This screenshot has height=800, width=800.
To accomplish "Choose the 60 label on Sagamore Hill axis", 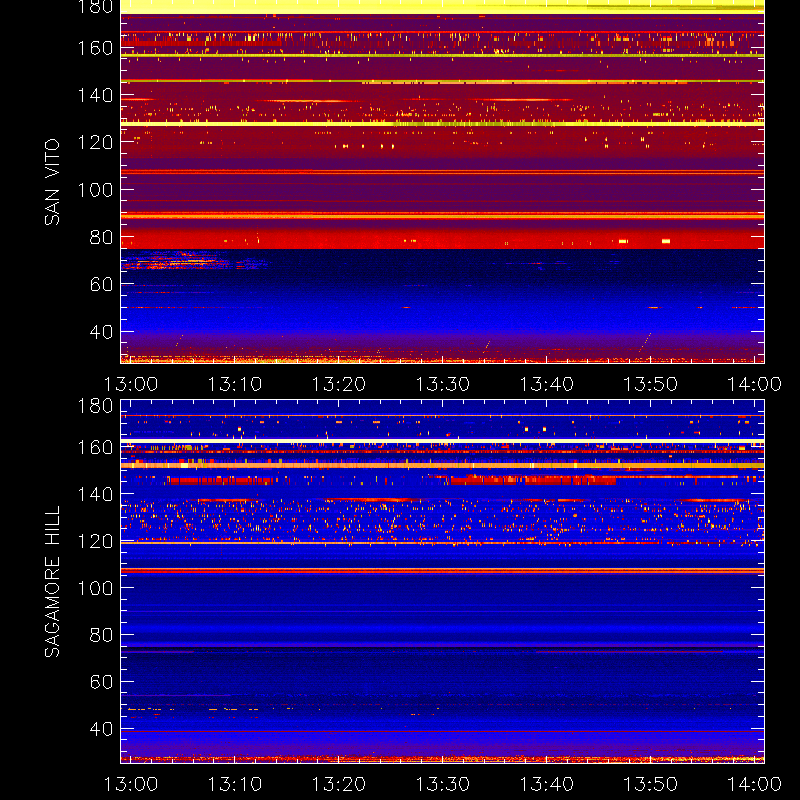I will pos(102,682).
